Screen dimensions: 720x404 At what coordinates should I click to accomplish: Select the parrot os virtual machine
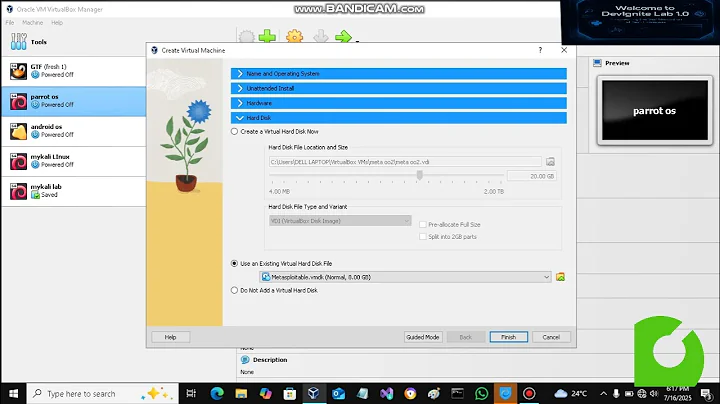pyautogui.click(x=73, y=101)
